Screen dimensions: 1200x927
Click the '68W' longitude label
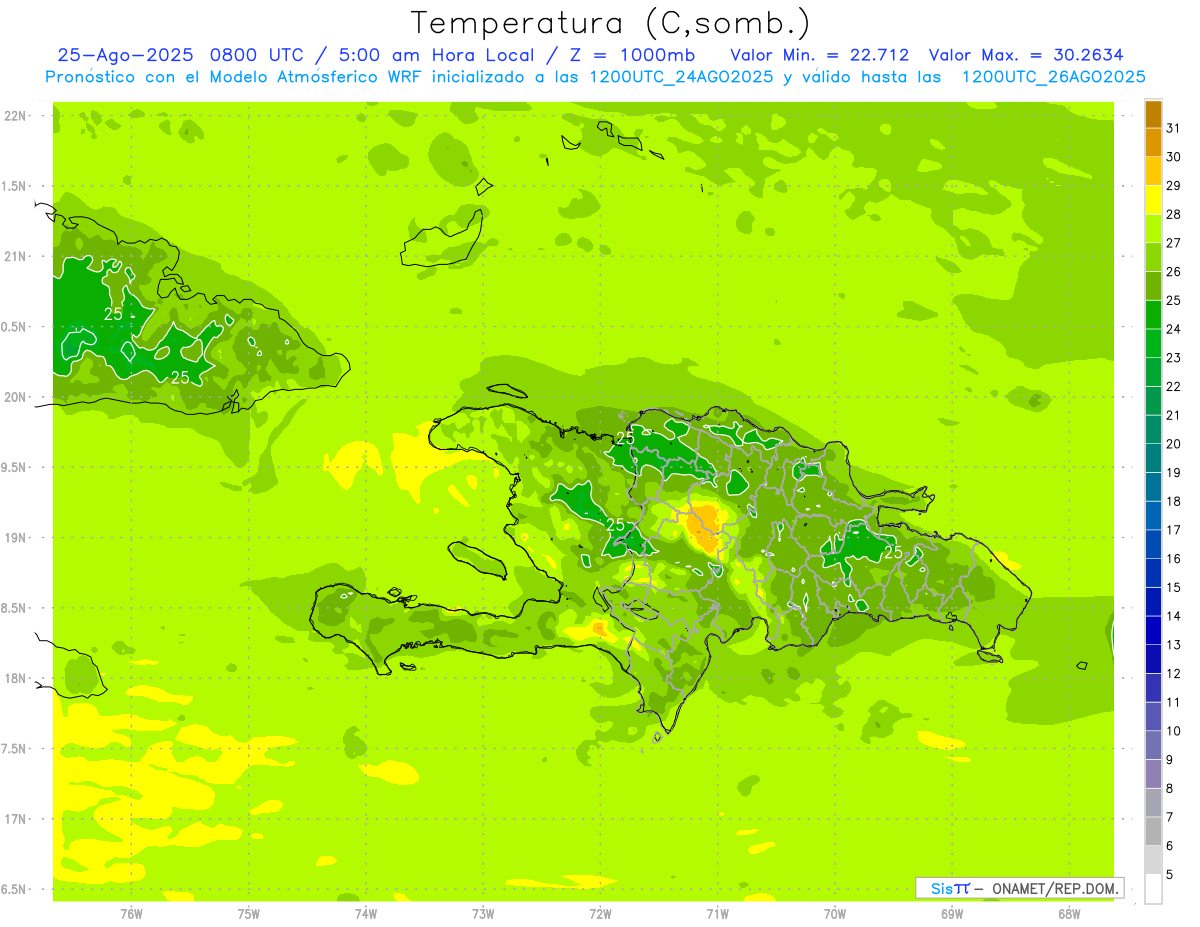pos(1069,913)
